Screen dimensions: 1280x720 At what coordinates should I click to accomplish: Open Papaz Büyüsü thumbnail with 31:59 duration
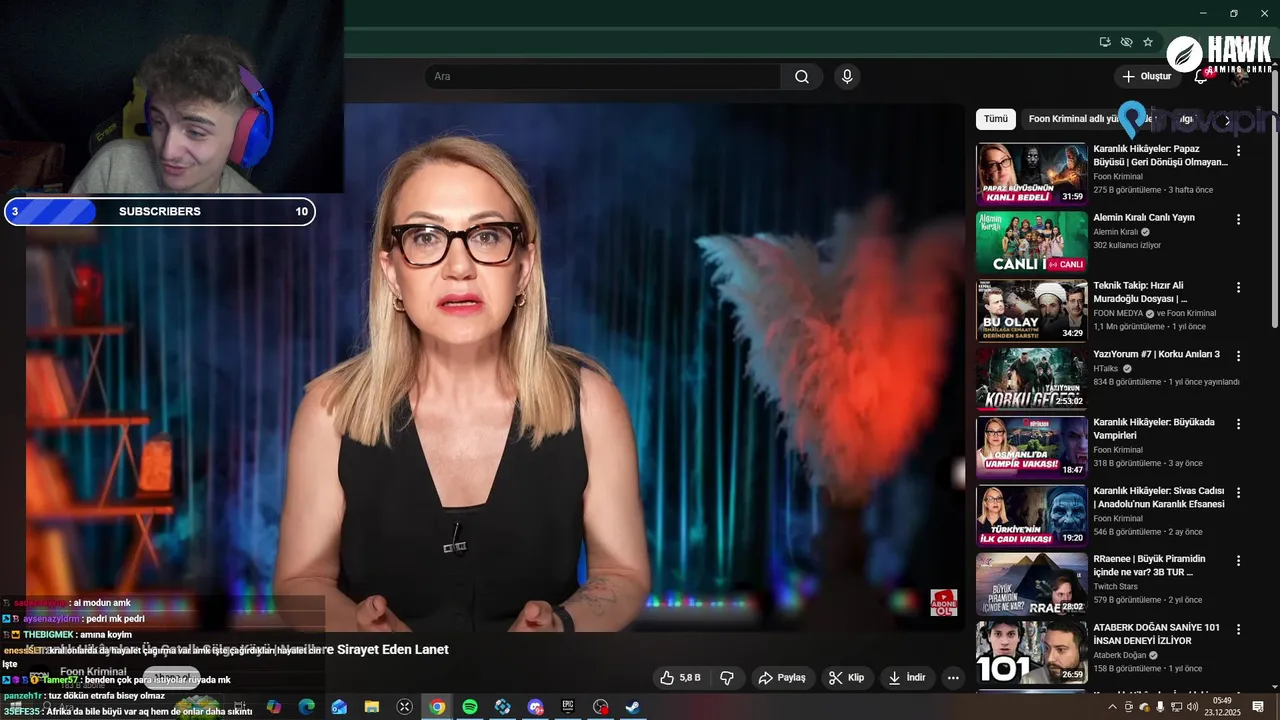[1031, 174]
